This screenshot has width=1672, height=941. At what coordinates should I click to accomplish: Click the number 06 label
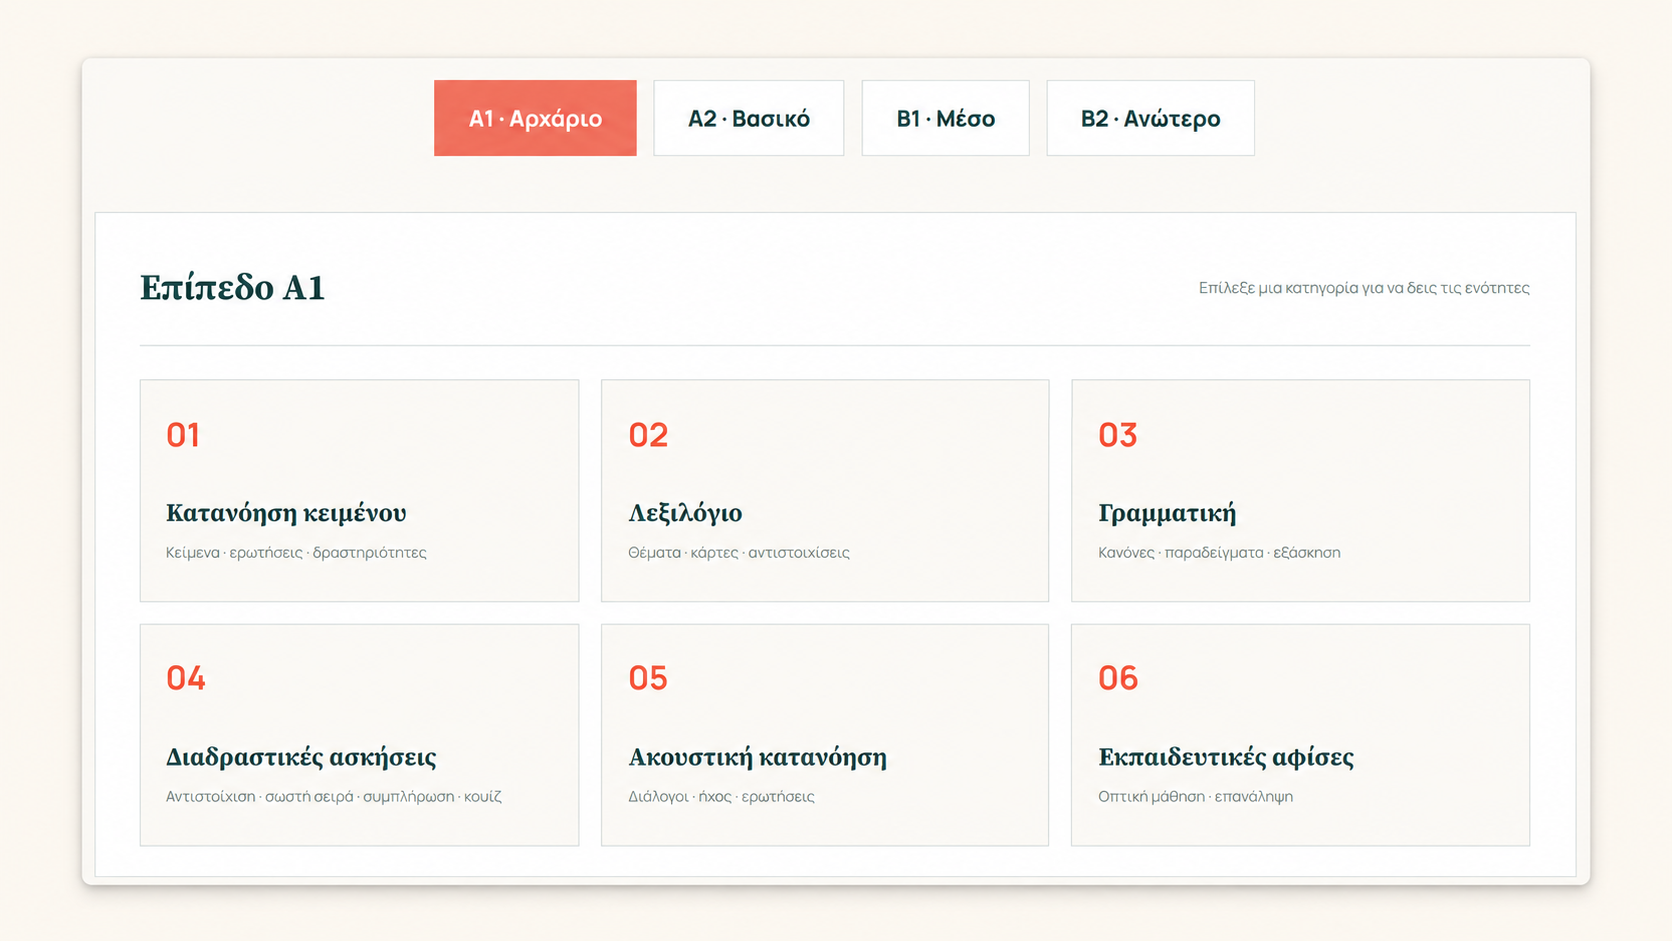click(1118, 678)
